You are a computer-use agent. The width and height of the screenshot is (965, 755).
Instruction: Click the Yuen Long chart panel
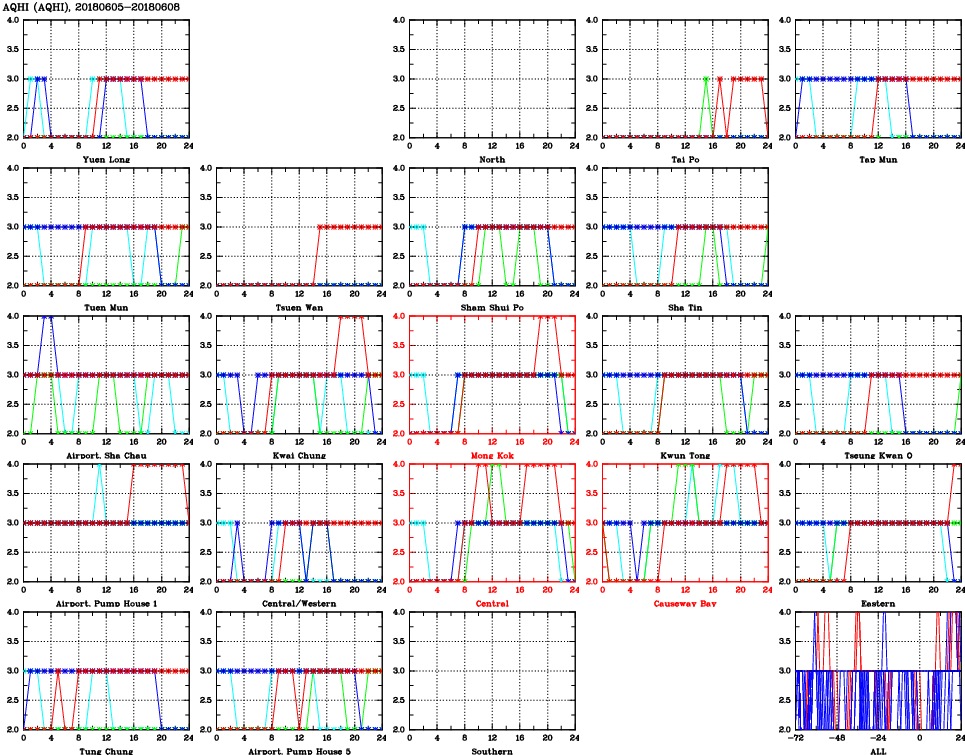point(105,78)
